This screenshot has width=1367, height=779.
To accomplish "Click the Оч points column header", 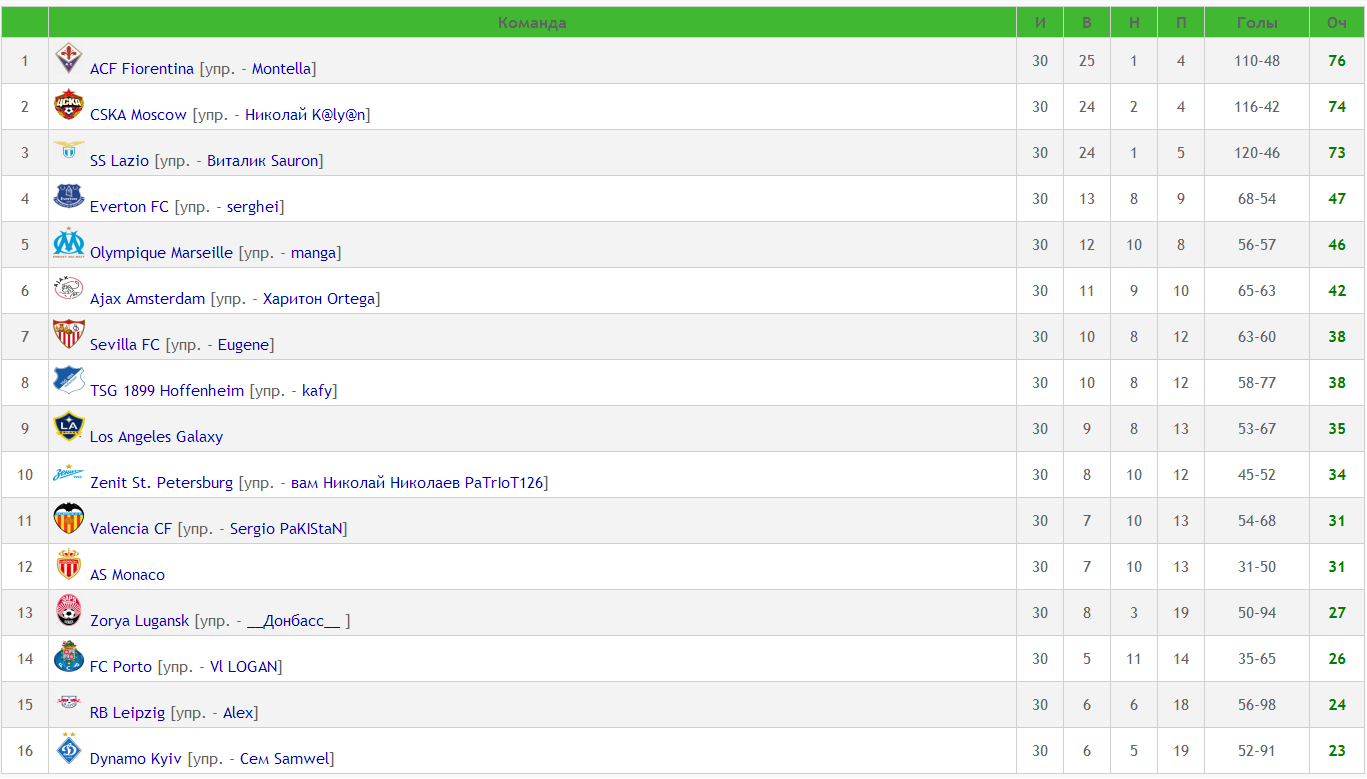I will point(1336,23).
